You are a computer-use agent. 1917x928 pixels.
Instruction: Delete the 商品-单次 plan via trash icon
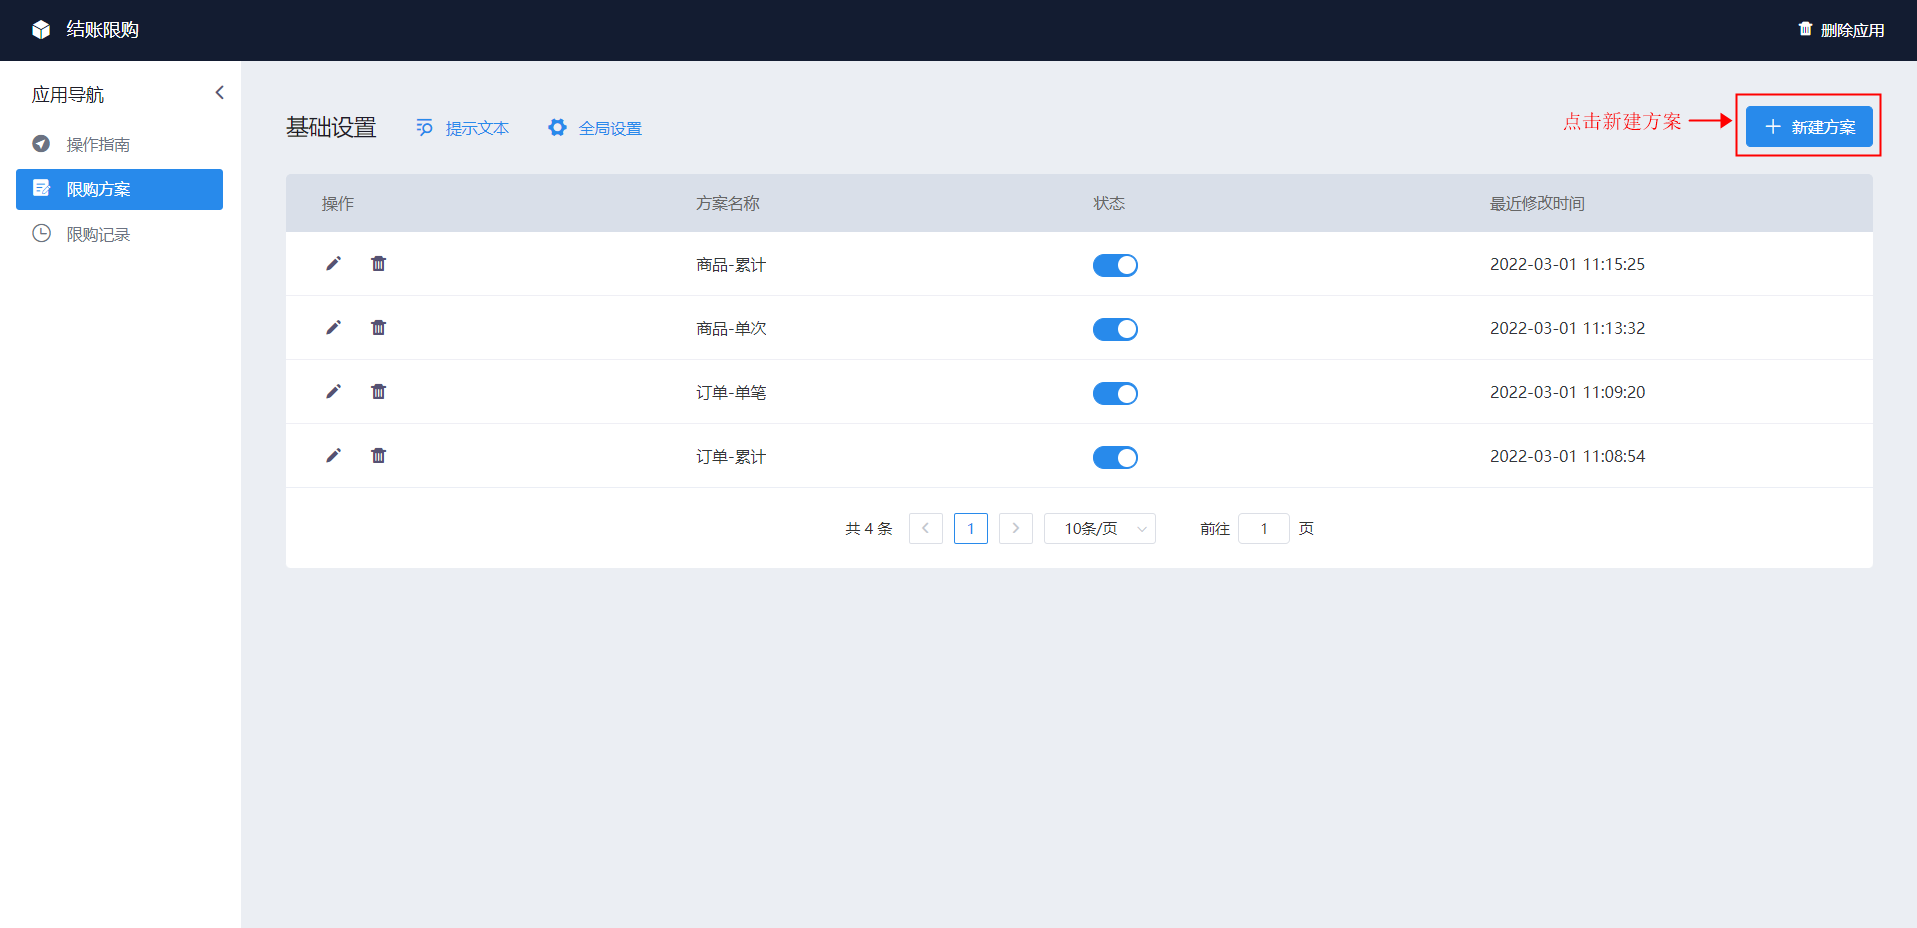point(378,327)
